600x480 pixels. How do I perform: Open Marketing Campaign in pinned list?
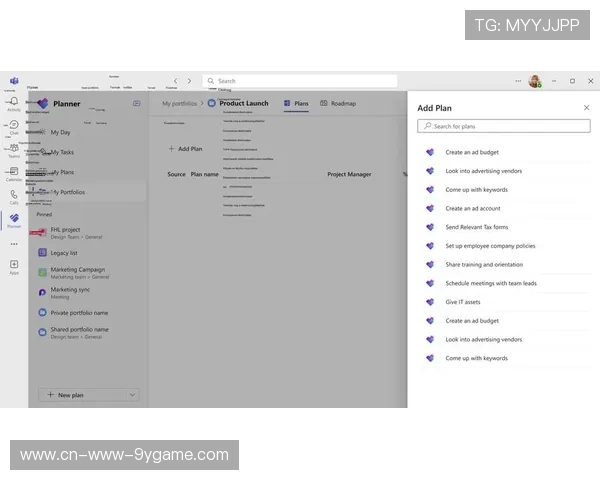tap(78, 269)
